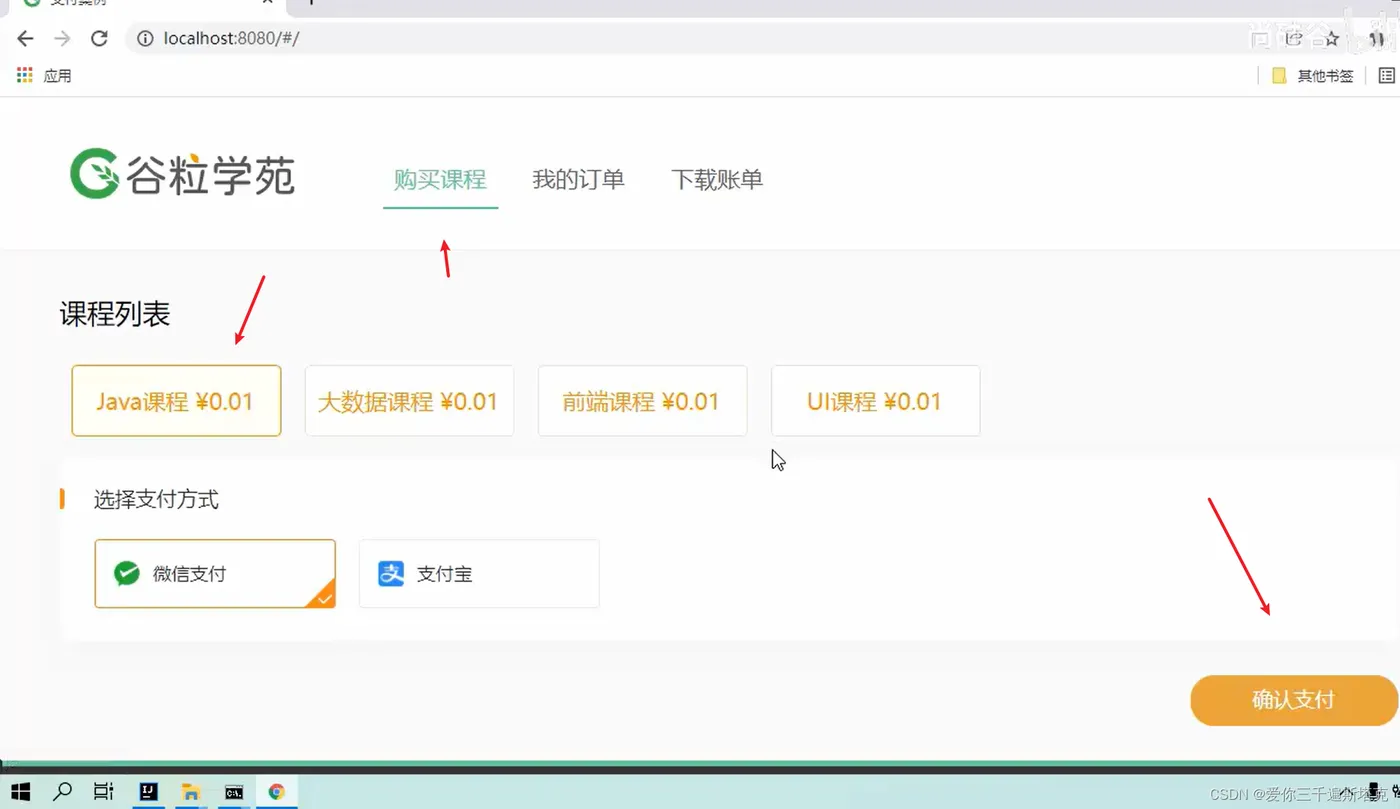Select the Java课程 ¥0.01 course
This screenshot has height=809, width=1400.
pos(176,401)
